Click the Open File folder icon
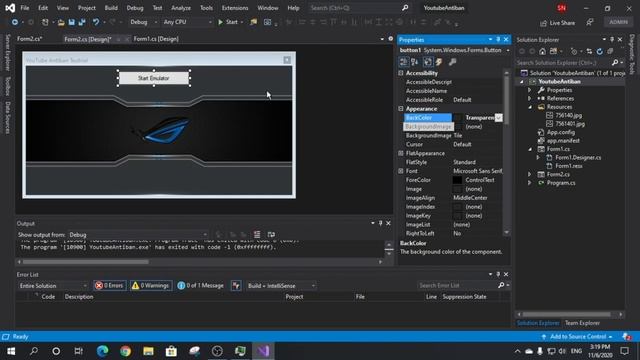Viewport: 640px width, 360px height. (61, 22)
